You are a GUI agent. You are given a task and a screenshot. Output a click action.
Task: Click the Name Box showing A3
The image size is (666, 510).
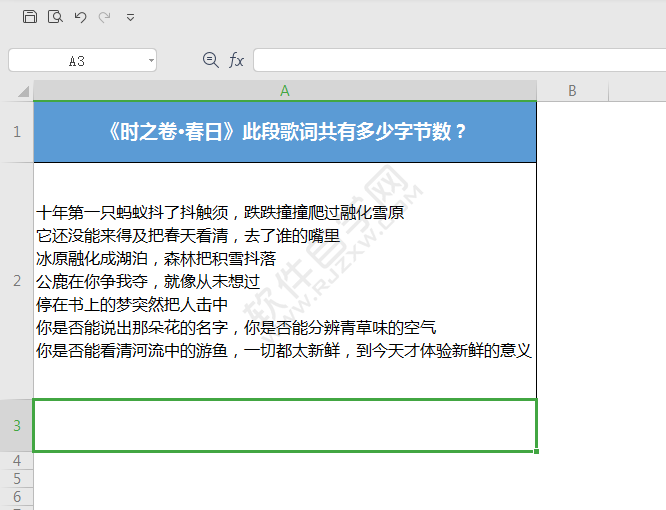point(82,60)
